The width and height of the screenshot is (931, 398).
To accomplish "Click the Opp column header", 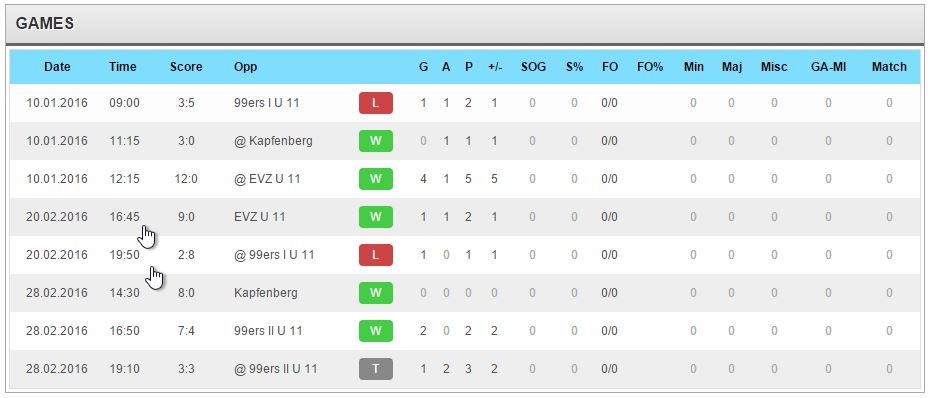I will (245, 67).
